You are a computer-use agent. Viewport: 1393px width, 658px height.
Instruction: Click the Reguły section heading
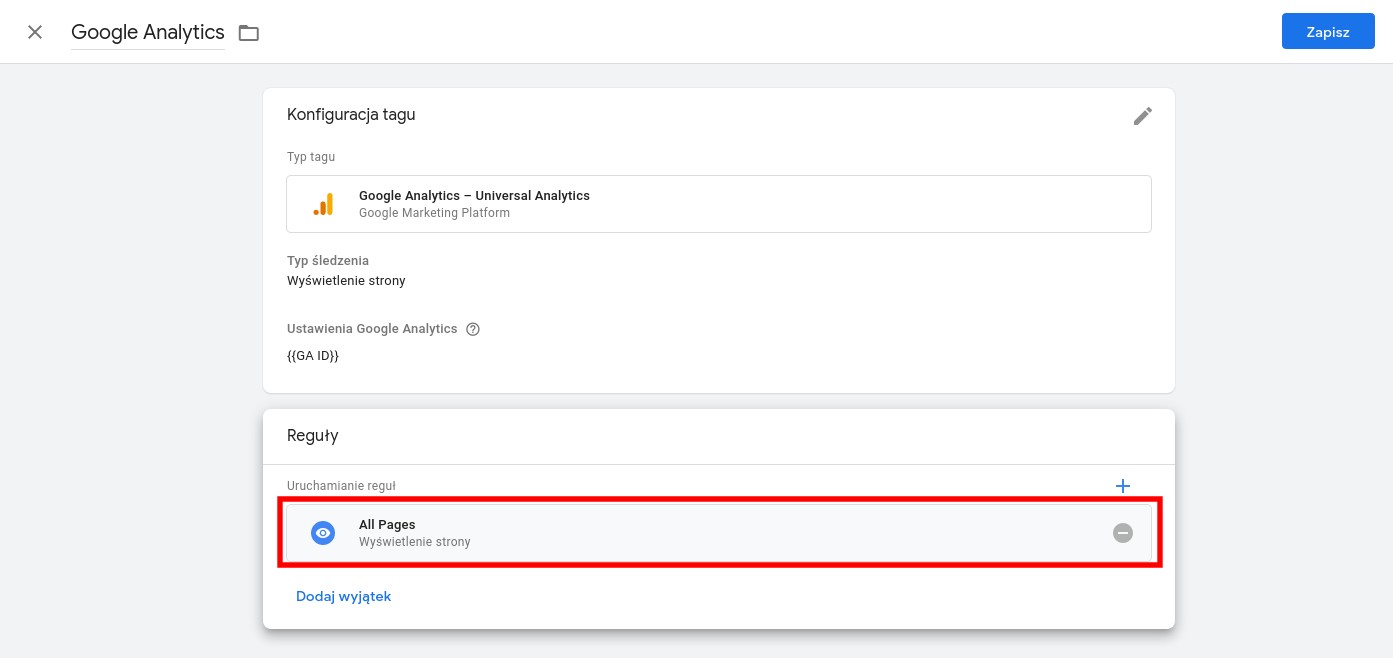[313, 436]
